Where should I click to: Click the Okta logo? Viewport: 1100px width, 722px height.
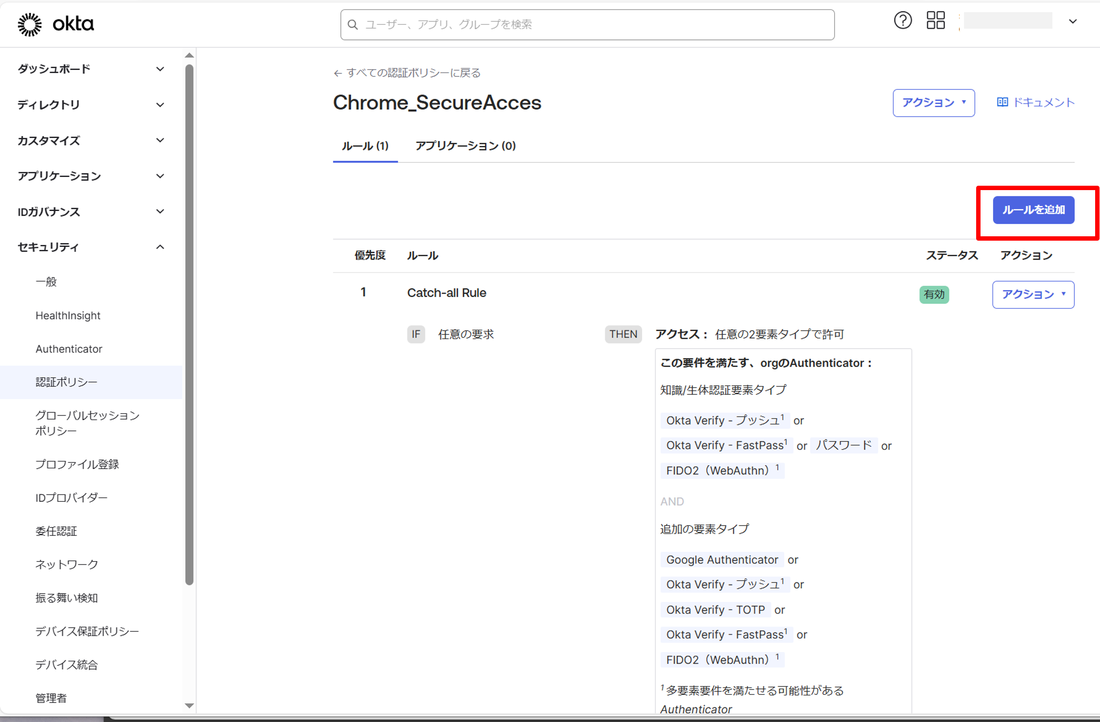pyautogui.click(x=55, y=25)
